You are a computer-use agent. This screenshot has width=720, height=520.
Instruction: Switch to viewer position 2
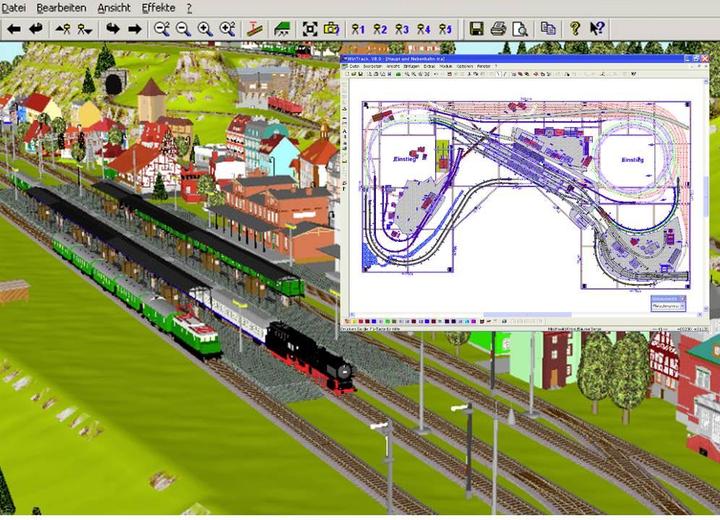380,29
